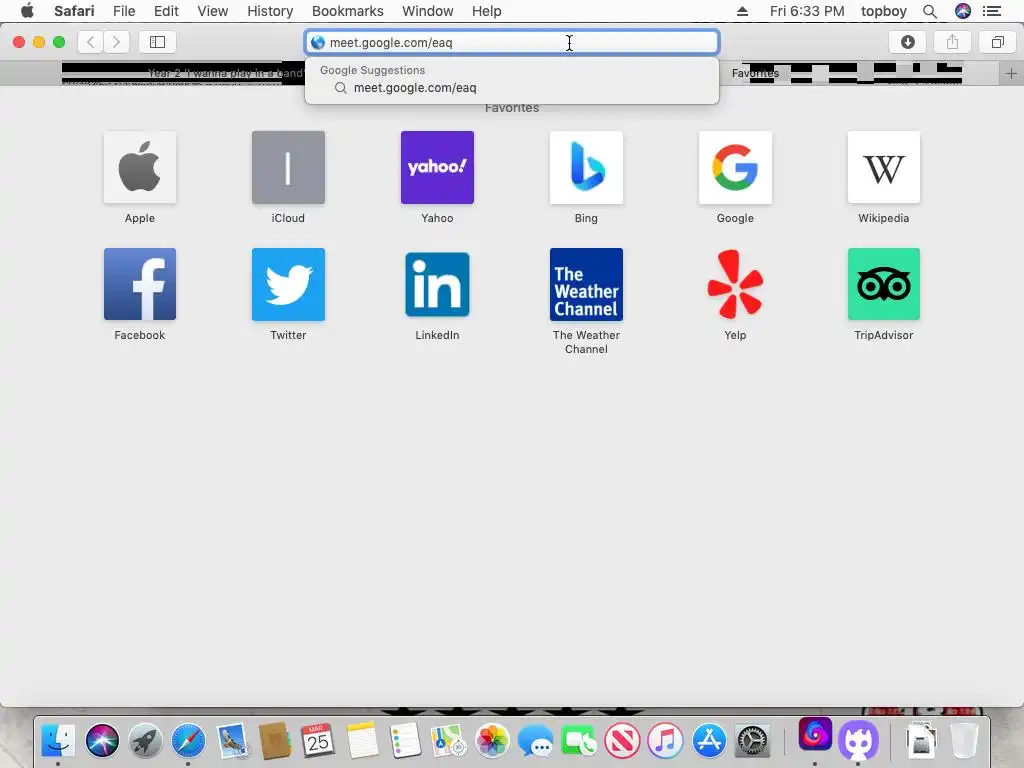The image size is (1024, 768).
Task: Go back with the back arrow button
Action: 91,42
